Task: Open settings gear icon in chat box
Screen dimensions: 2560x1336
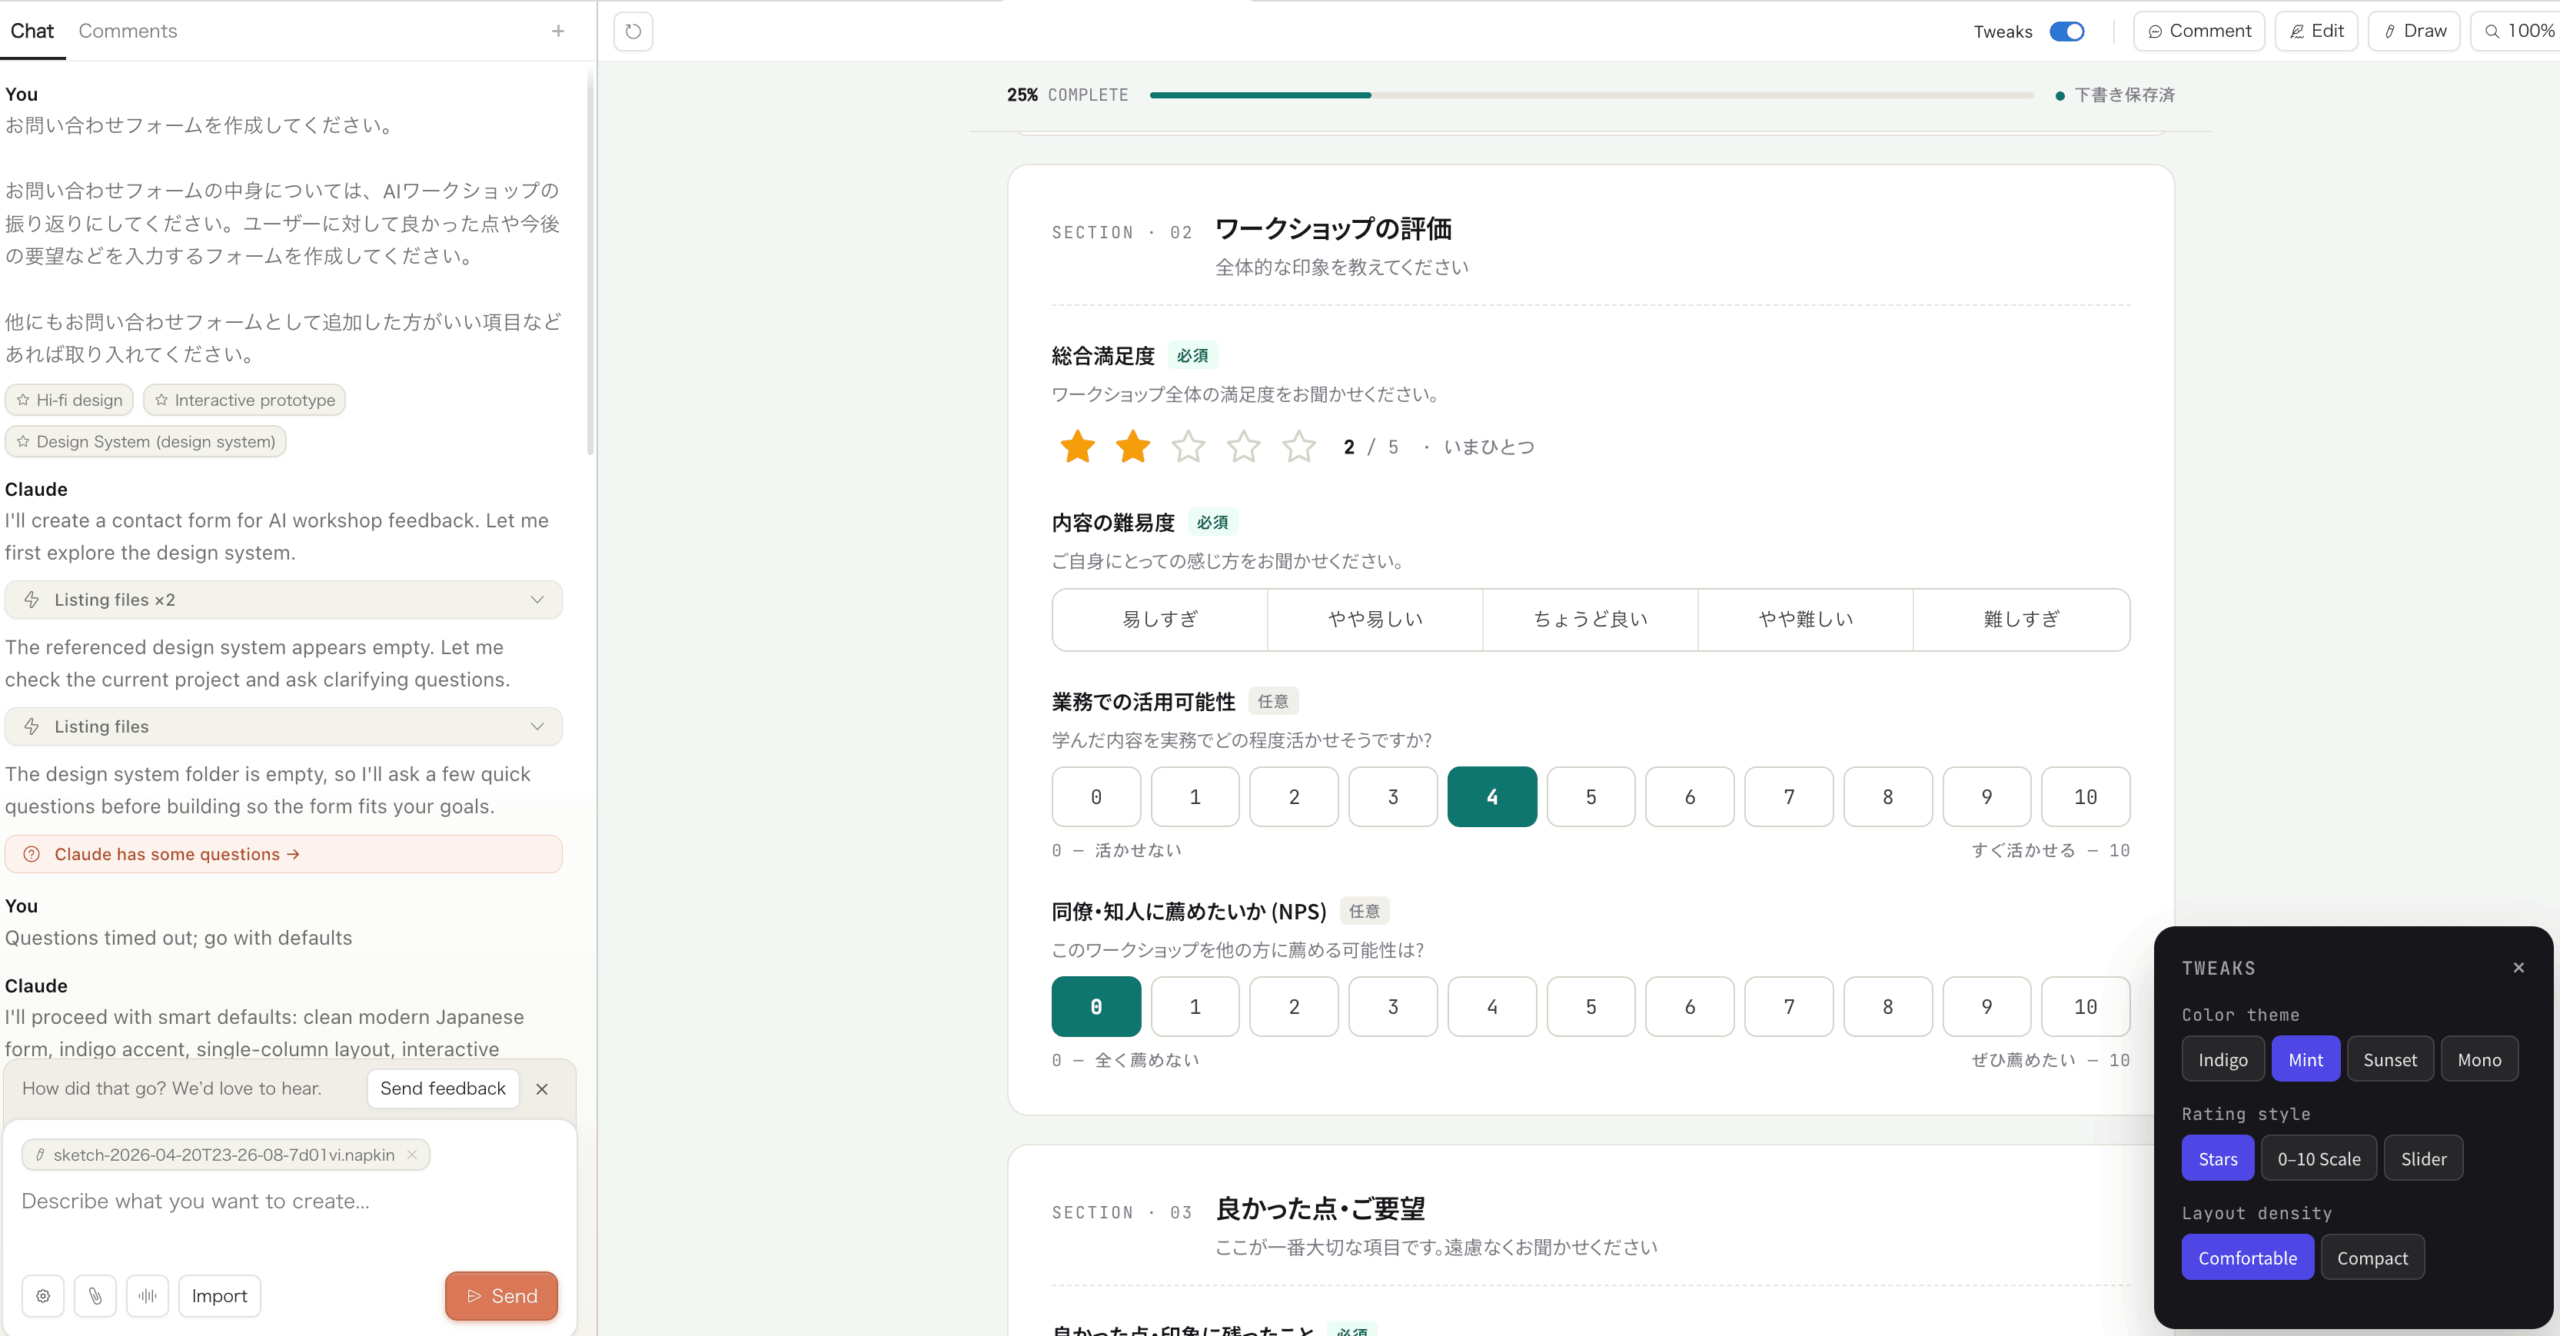Action: coord(43,1296)
